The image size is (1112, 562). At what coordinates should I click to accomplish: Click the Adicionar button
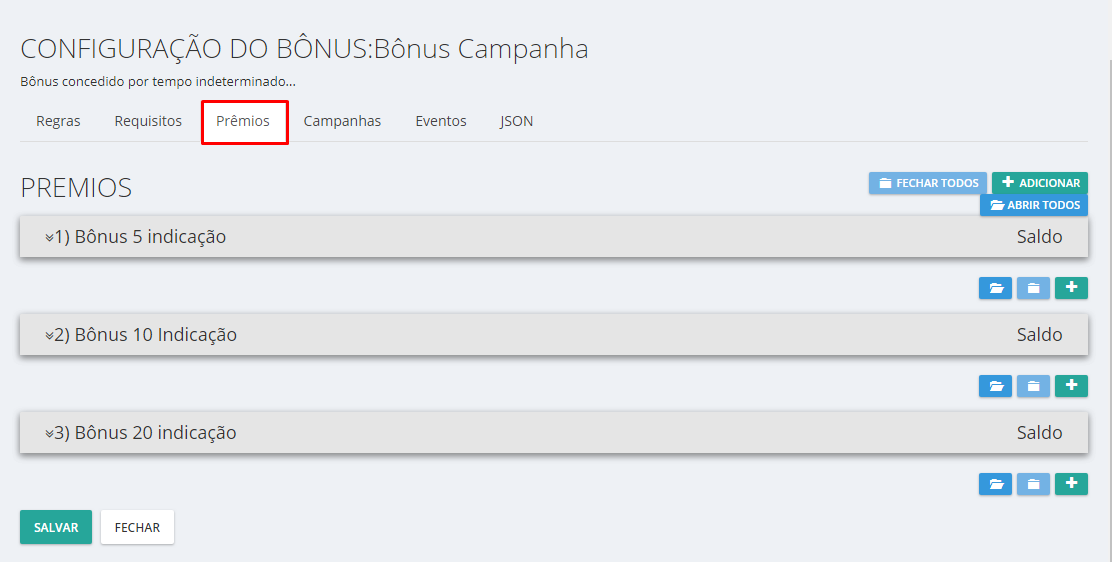point(1040,183)
